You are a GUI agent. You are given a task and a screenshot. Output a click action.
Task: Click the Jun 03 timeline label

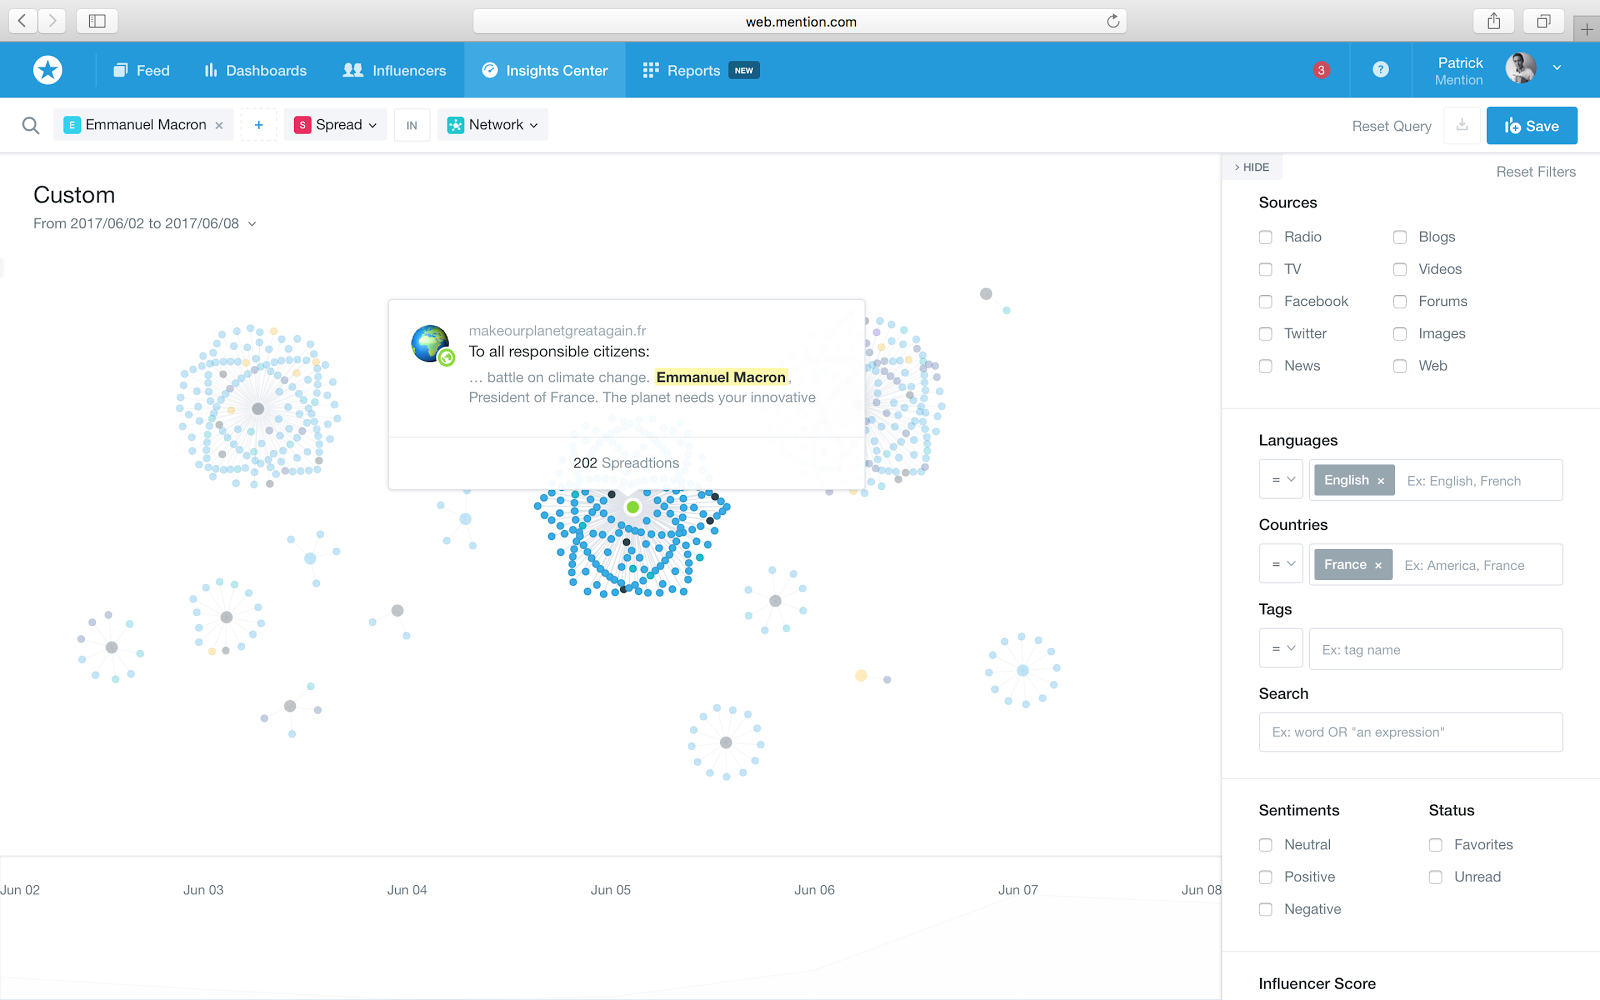203,890
